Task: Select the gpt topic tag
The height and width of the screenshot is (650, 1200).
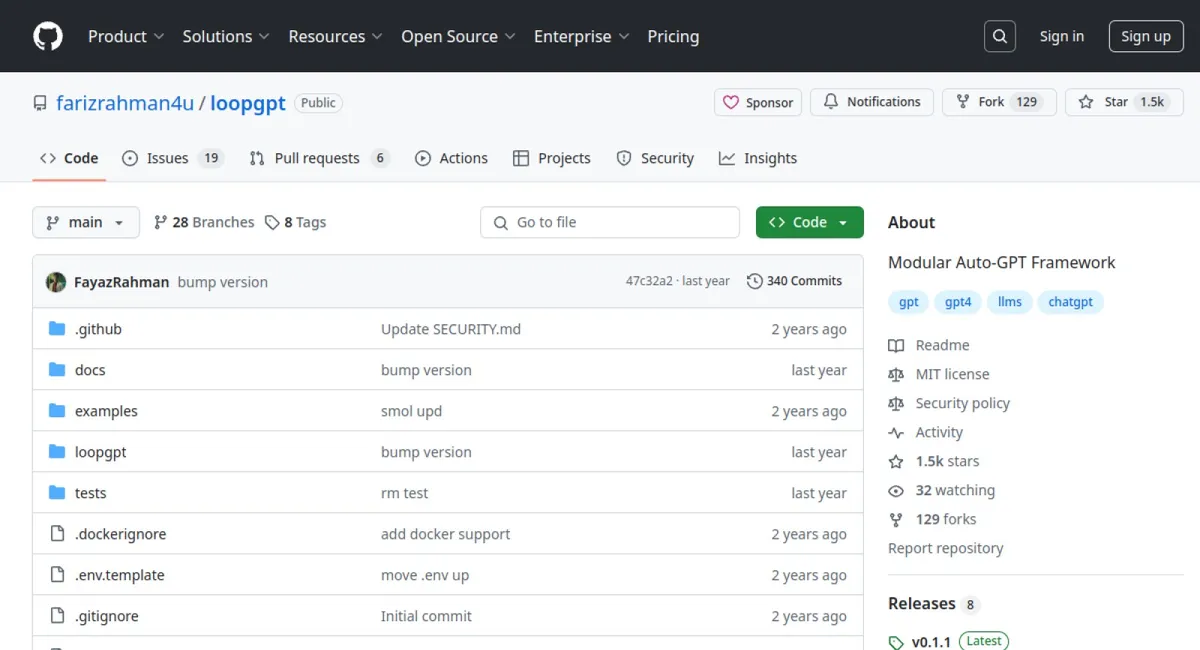Action: tap(908, 302)
